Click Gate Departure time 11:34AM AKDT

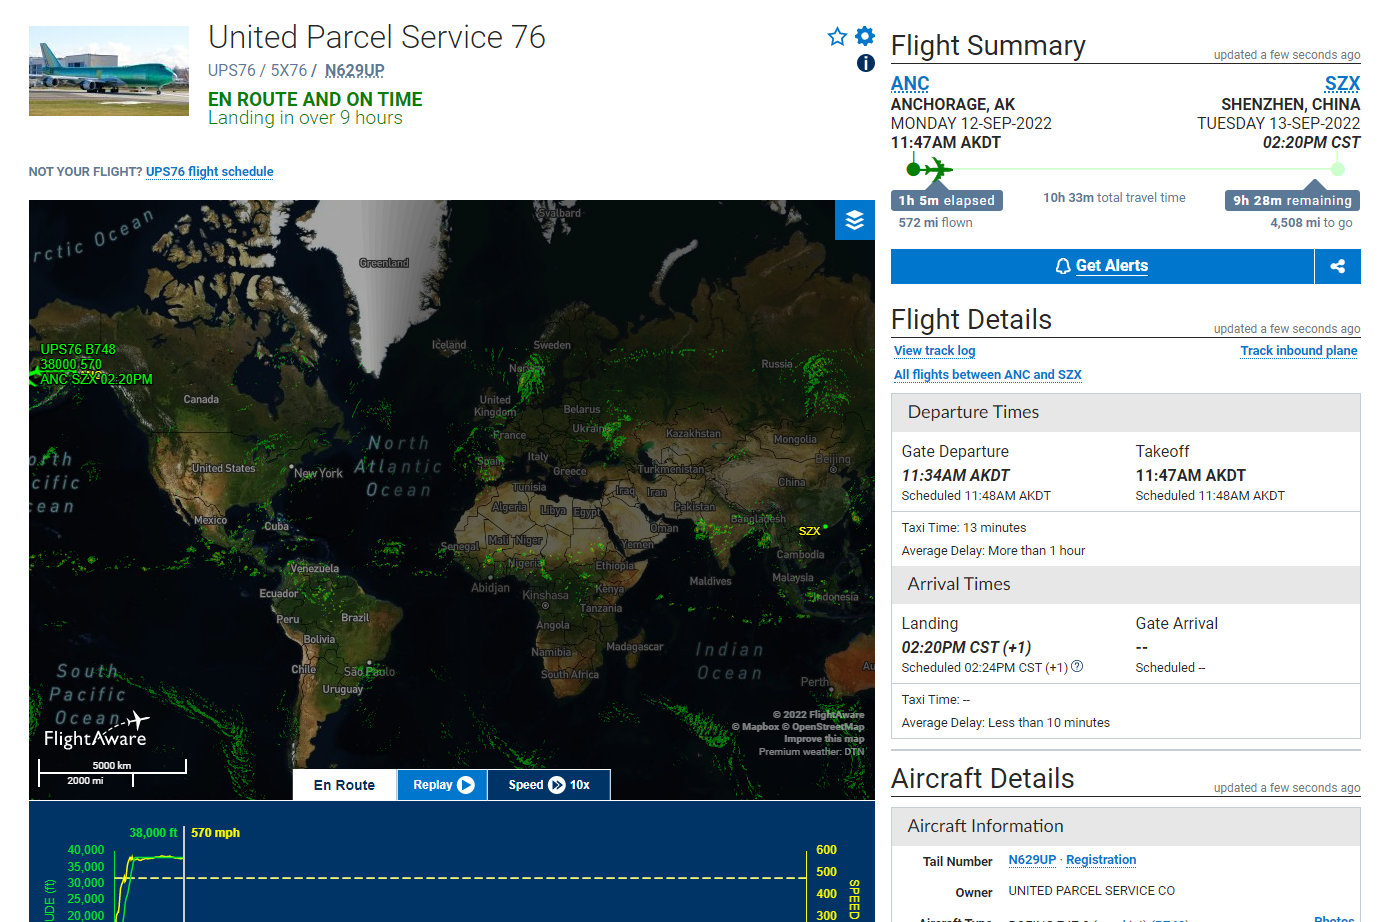point(956,475)
